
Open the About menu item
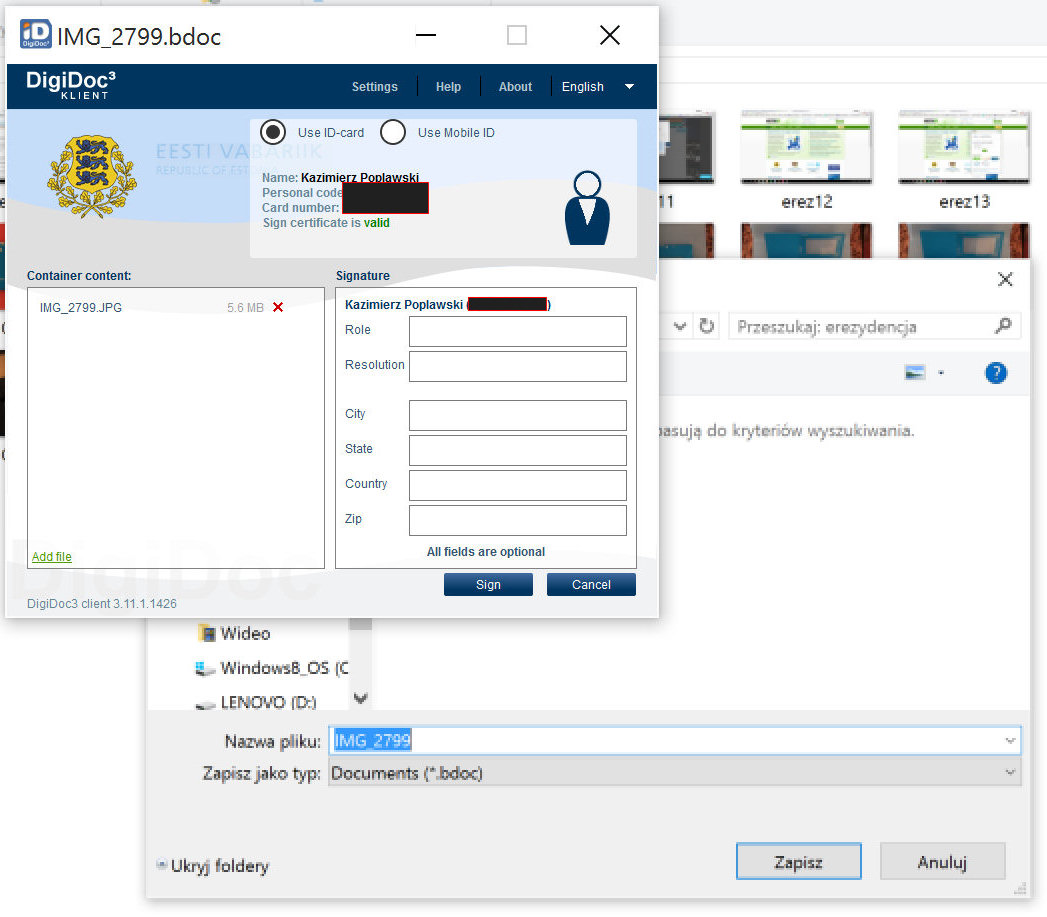point(515,87)
